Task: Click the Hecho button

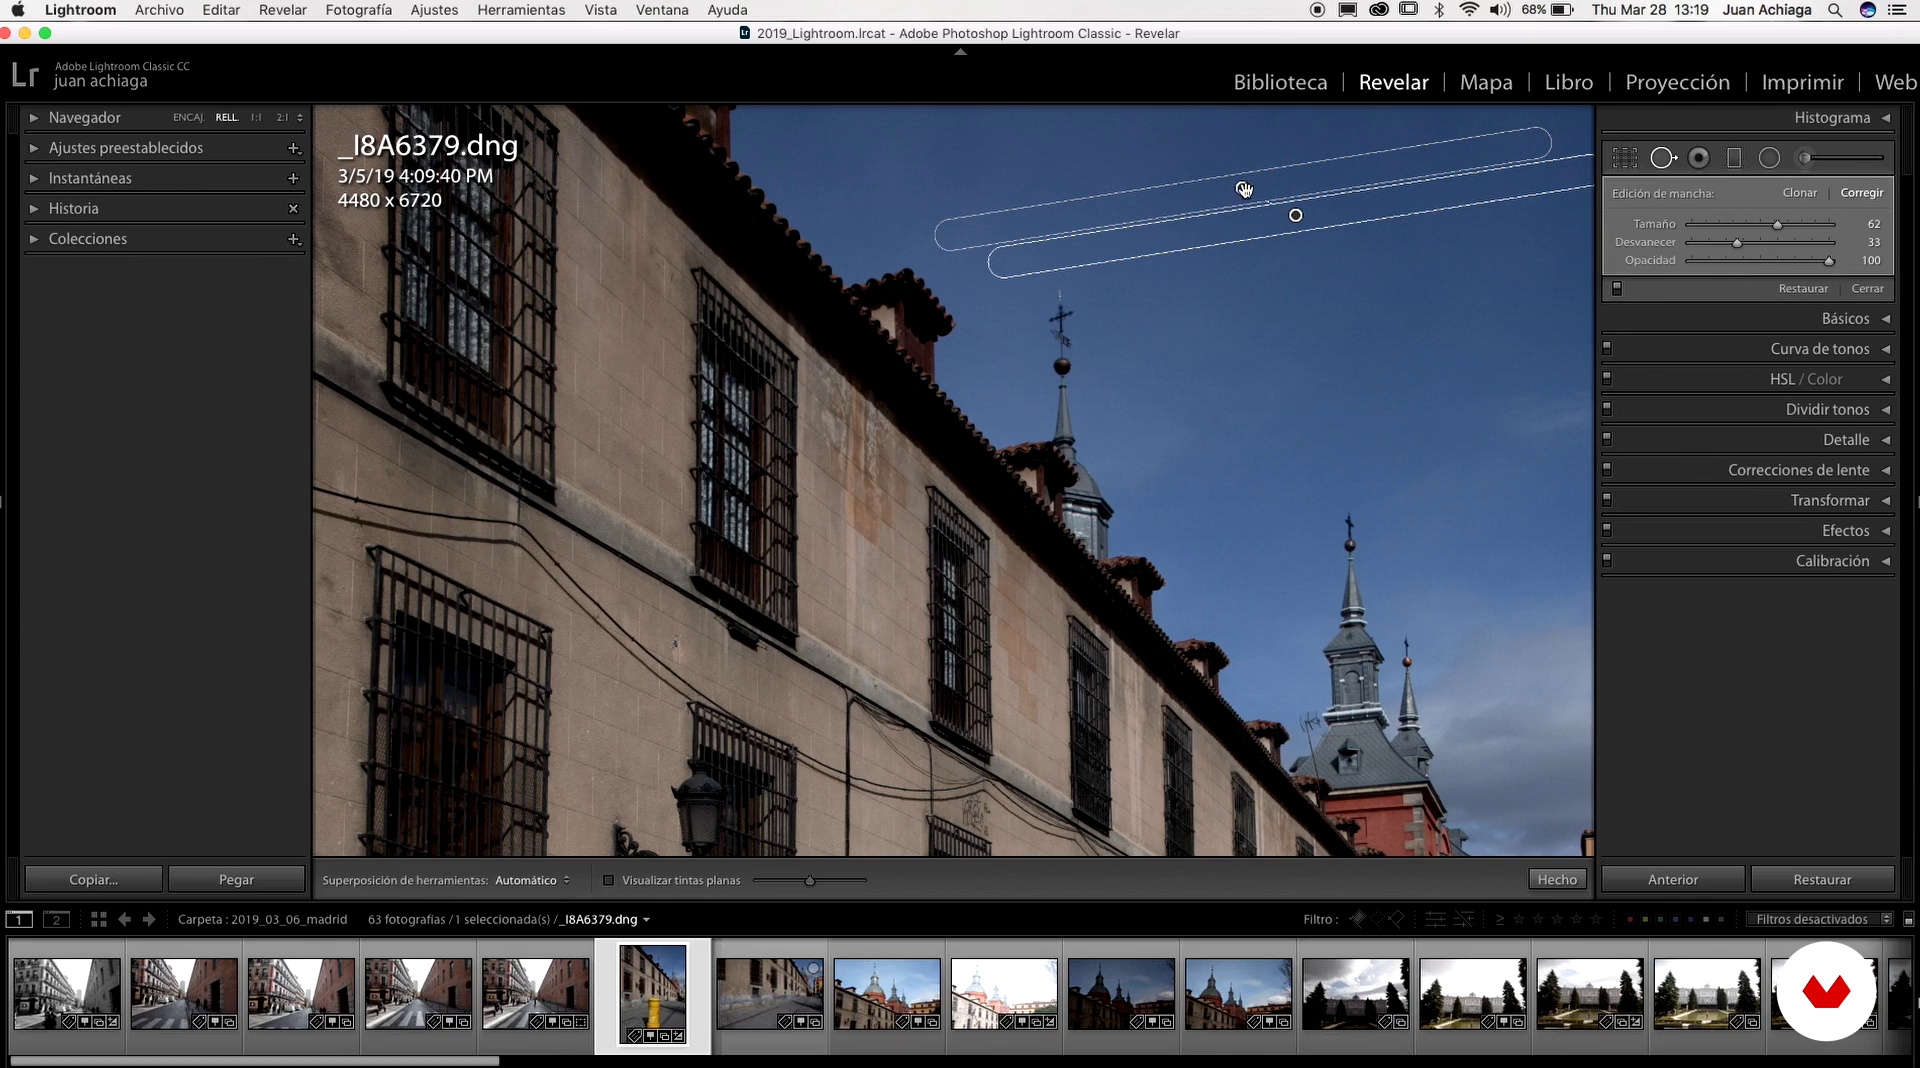Action: click(x=1556, y=880)
